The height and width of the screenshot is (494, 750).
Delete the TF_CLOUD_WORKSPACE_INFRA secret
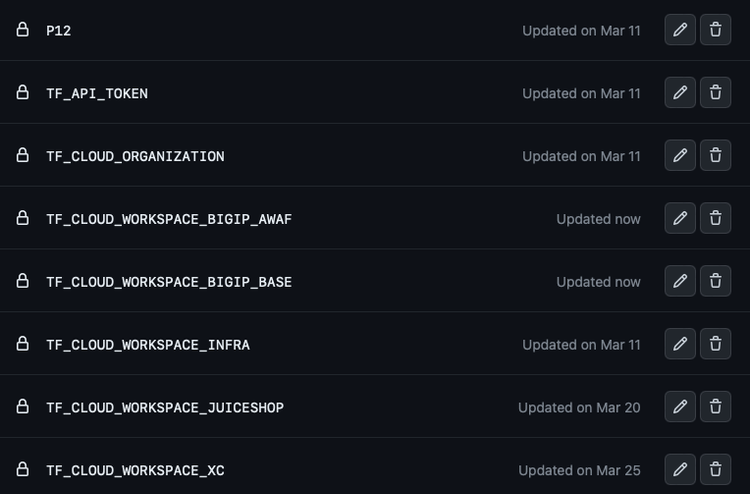coord(715,344)
